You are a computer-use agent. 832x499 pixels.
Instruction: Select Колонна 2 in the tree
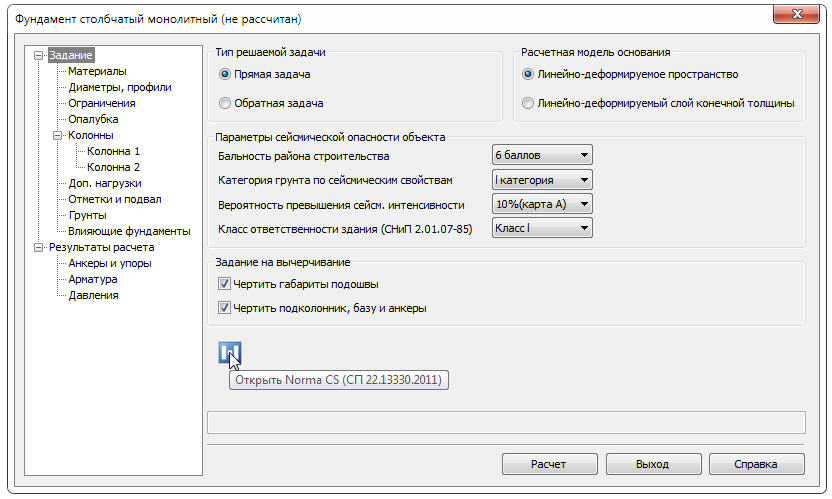click(x=113, y=167)
